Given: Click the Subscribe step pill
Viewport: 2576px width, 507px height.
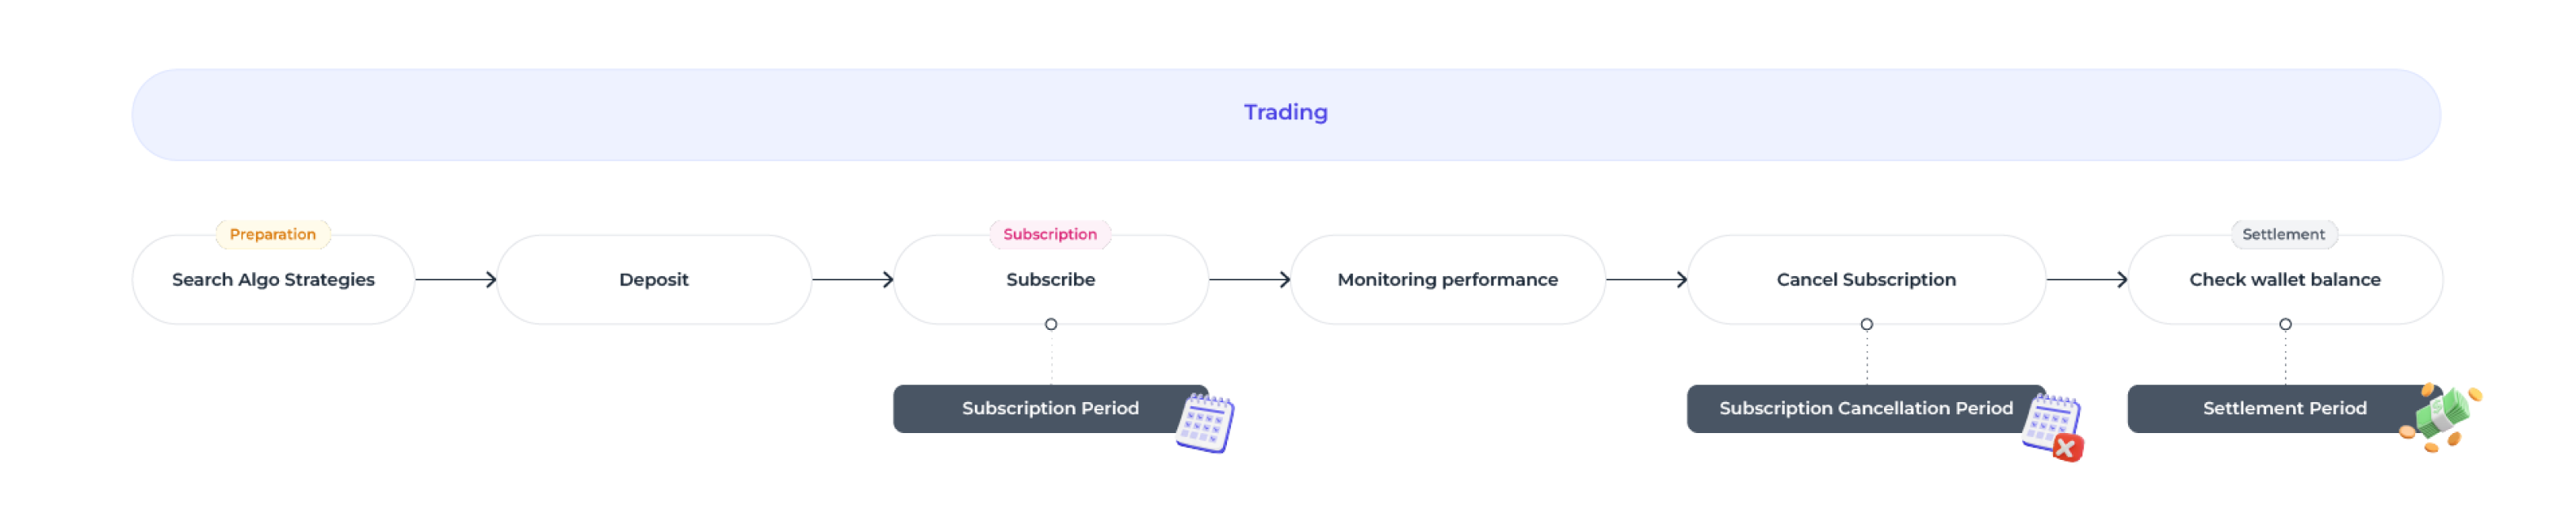Looking at the screenshot, I should (x=1051, y=280).
